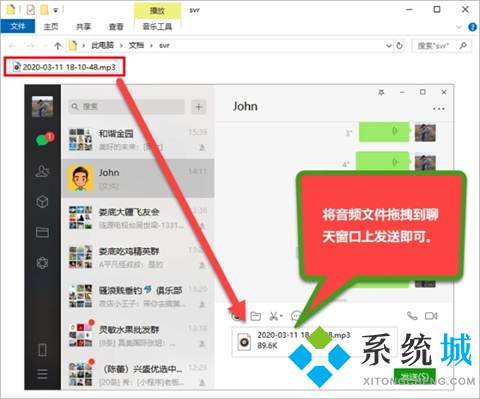This screenshot has width=480, height=399.
Task: Open the WeChat files folder icon in sidebar
Action: coord(42,232)
